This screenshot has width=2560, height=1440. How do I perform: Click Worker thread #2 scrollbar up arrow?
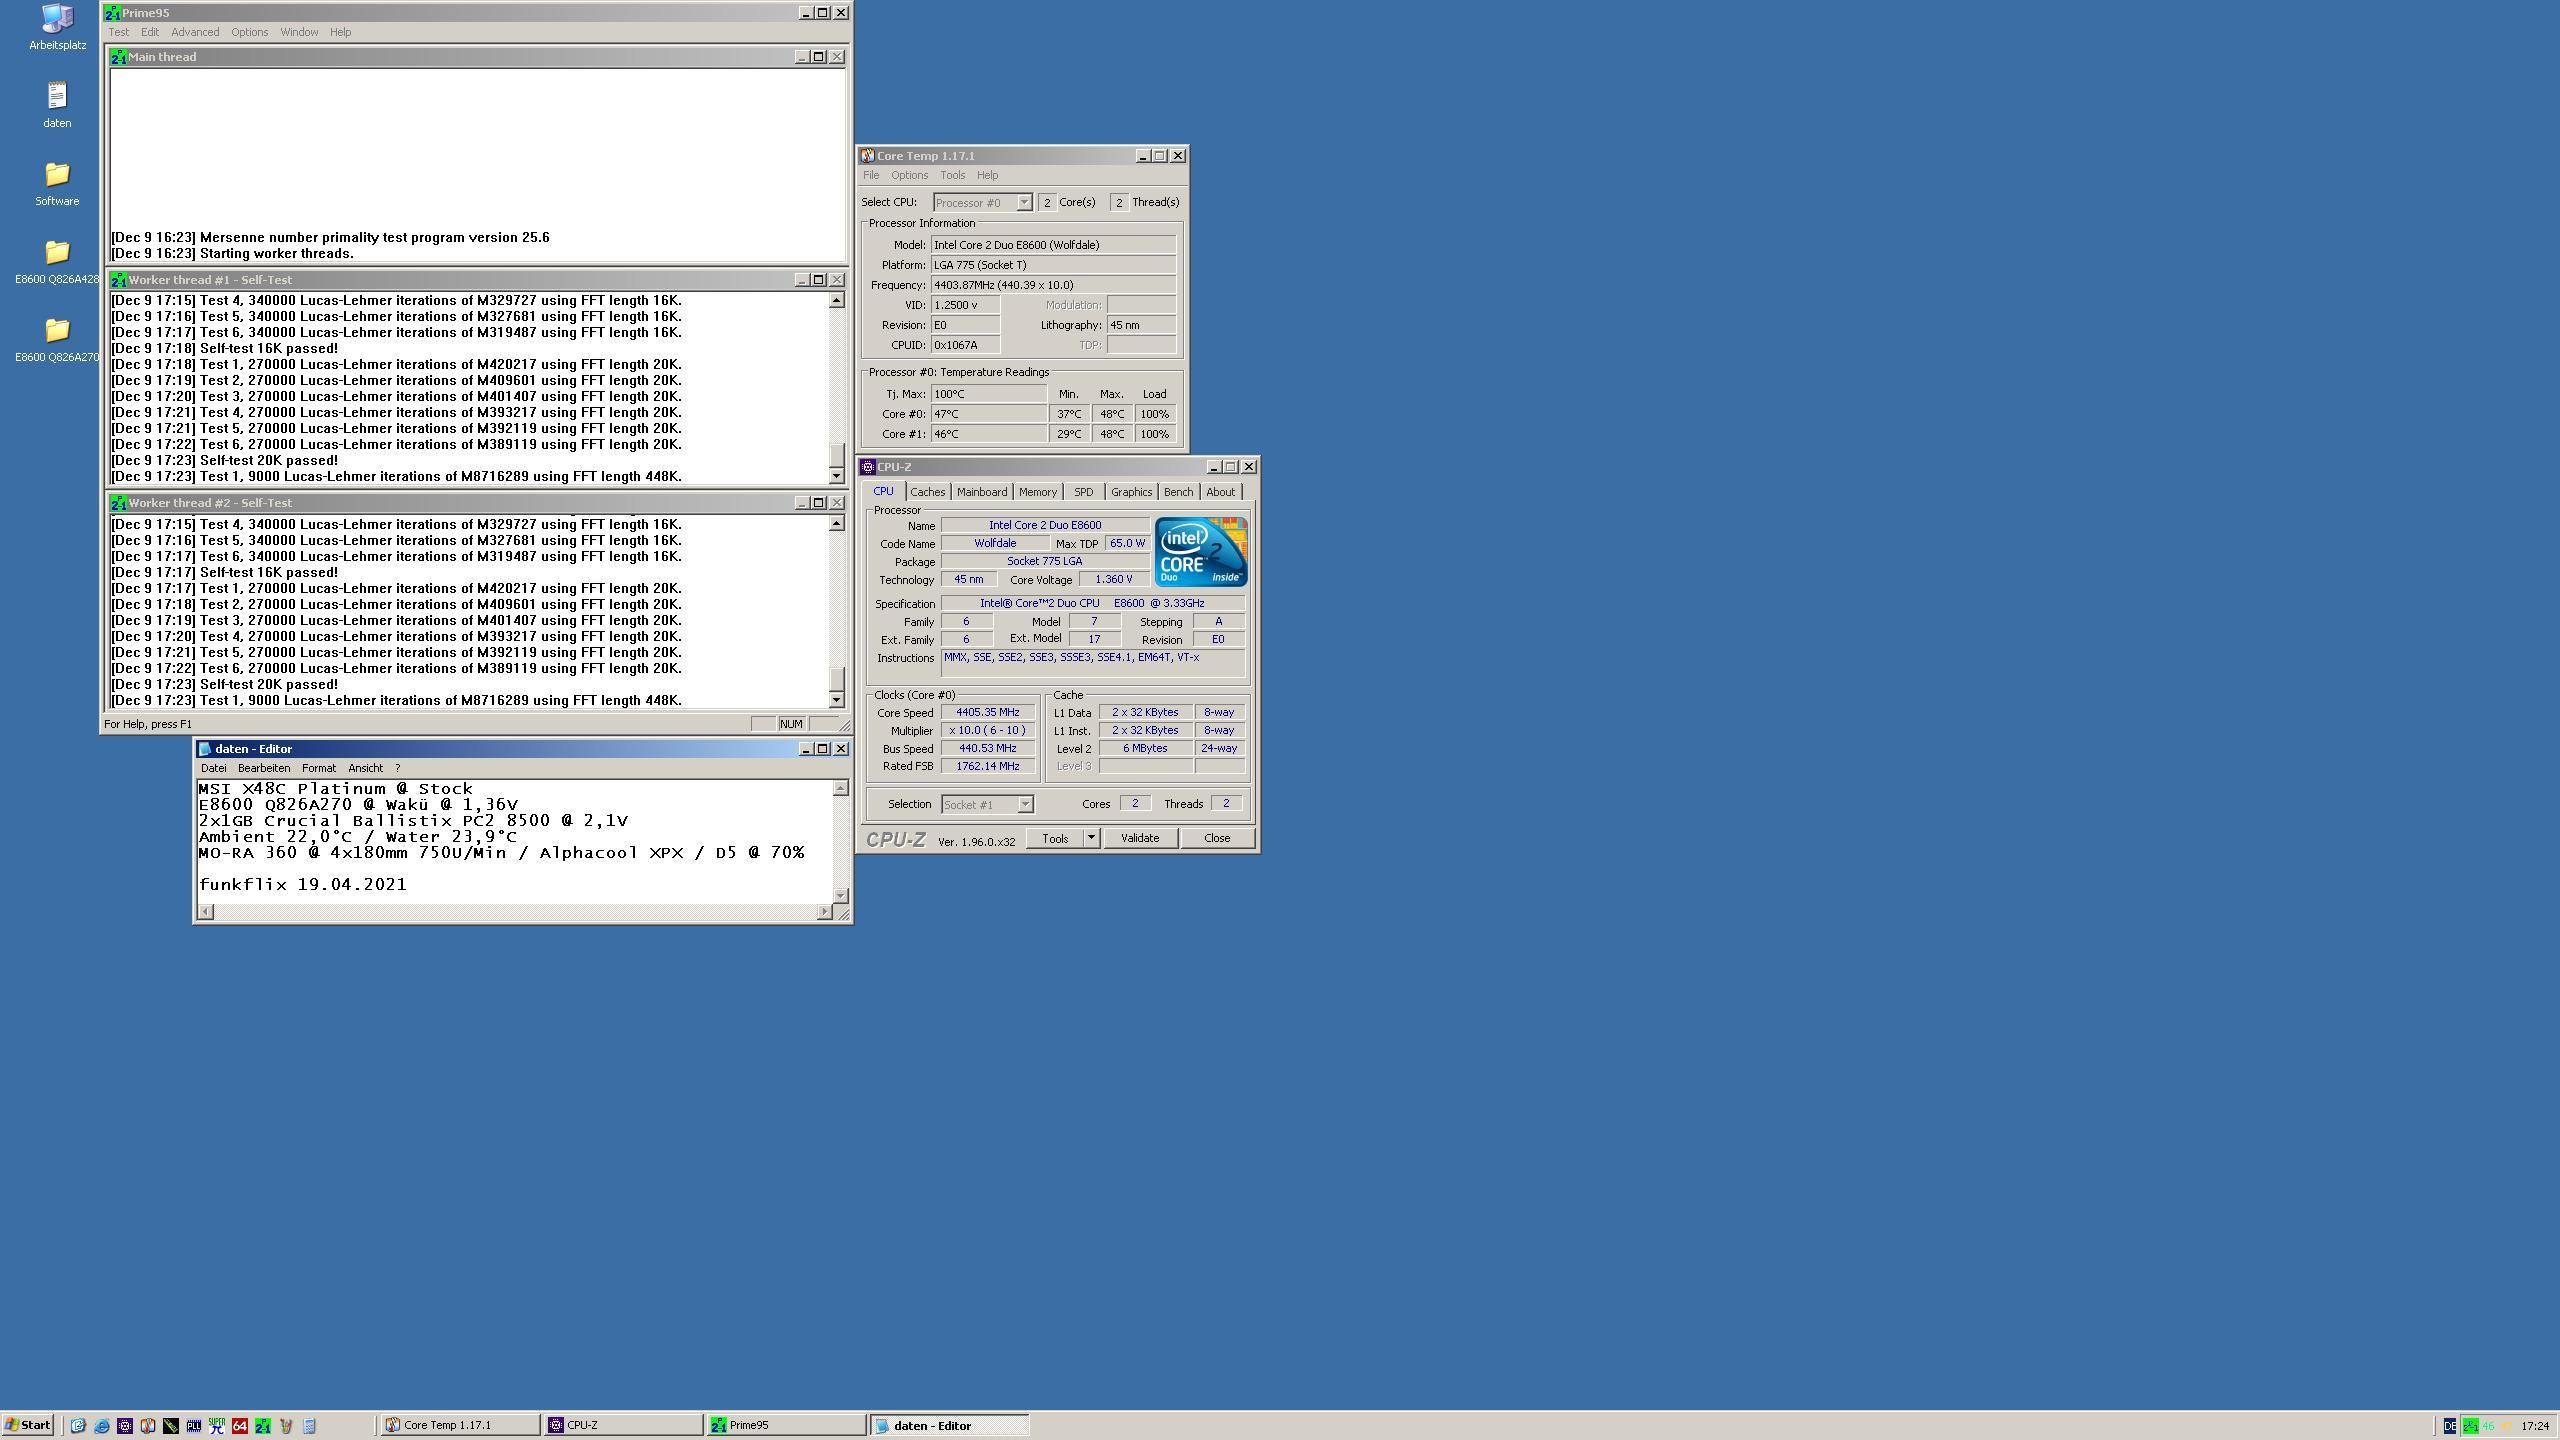(837, 524)
